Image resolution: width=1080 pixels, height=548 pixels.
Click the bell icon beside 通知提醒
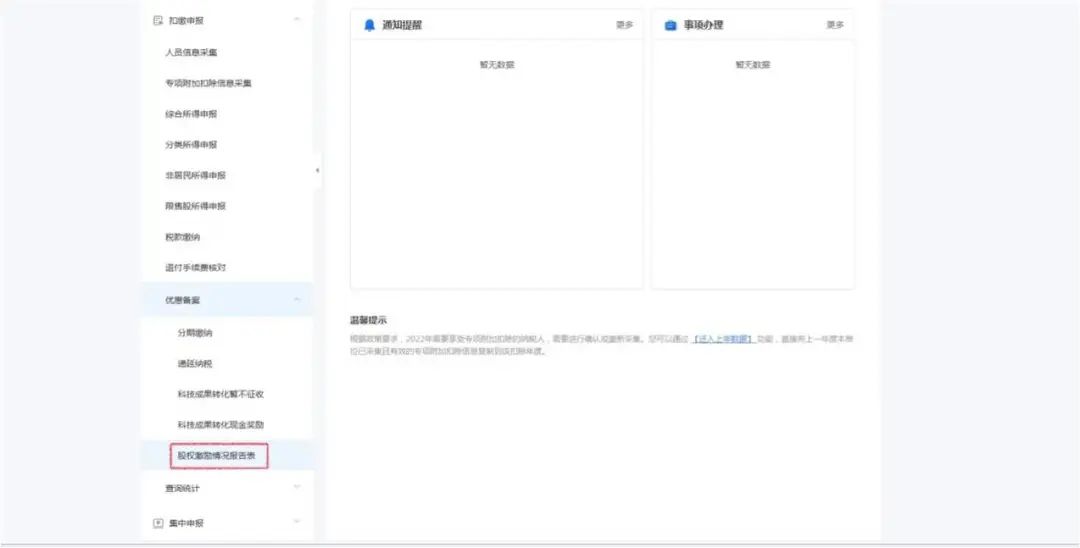[x=370, y=25]
